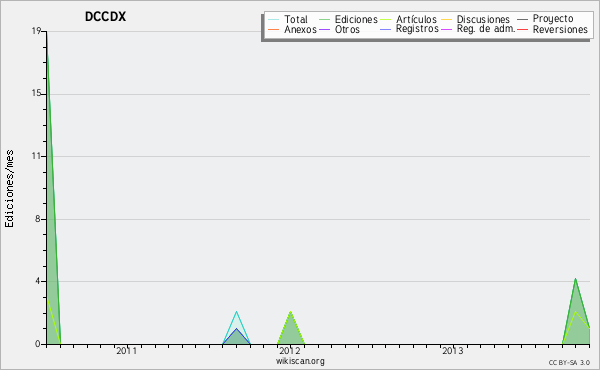600x370 pixels.
Task: Click the 2013 x-axis label
Action: click(x=453, y=351)
